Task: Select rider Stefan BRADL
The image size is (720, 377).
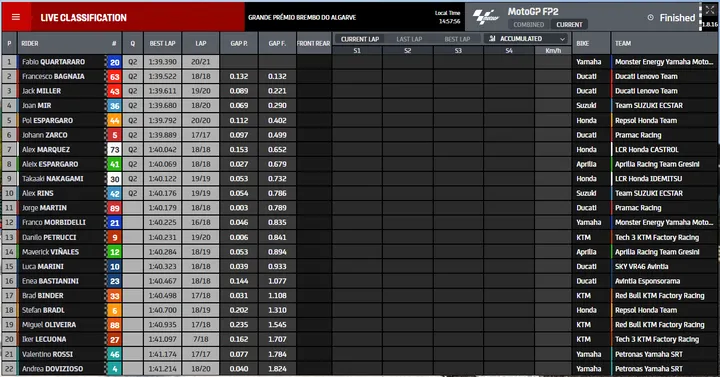Action: [x=43, y=310]
